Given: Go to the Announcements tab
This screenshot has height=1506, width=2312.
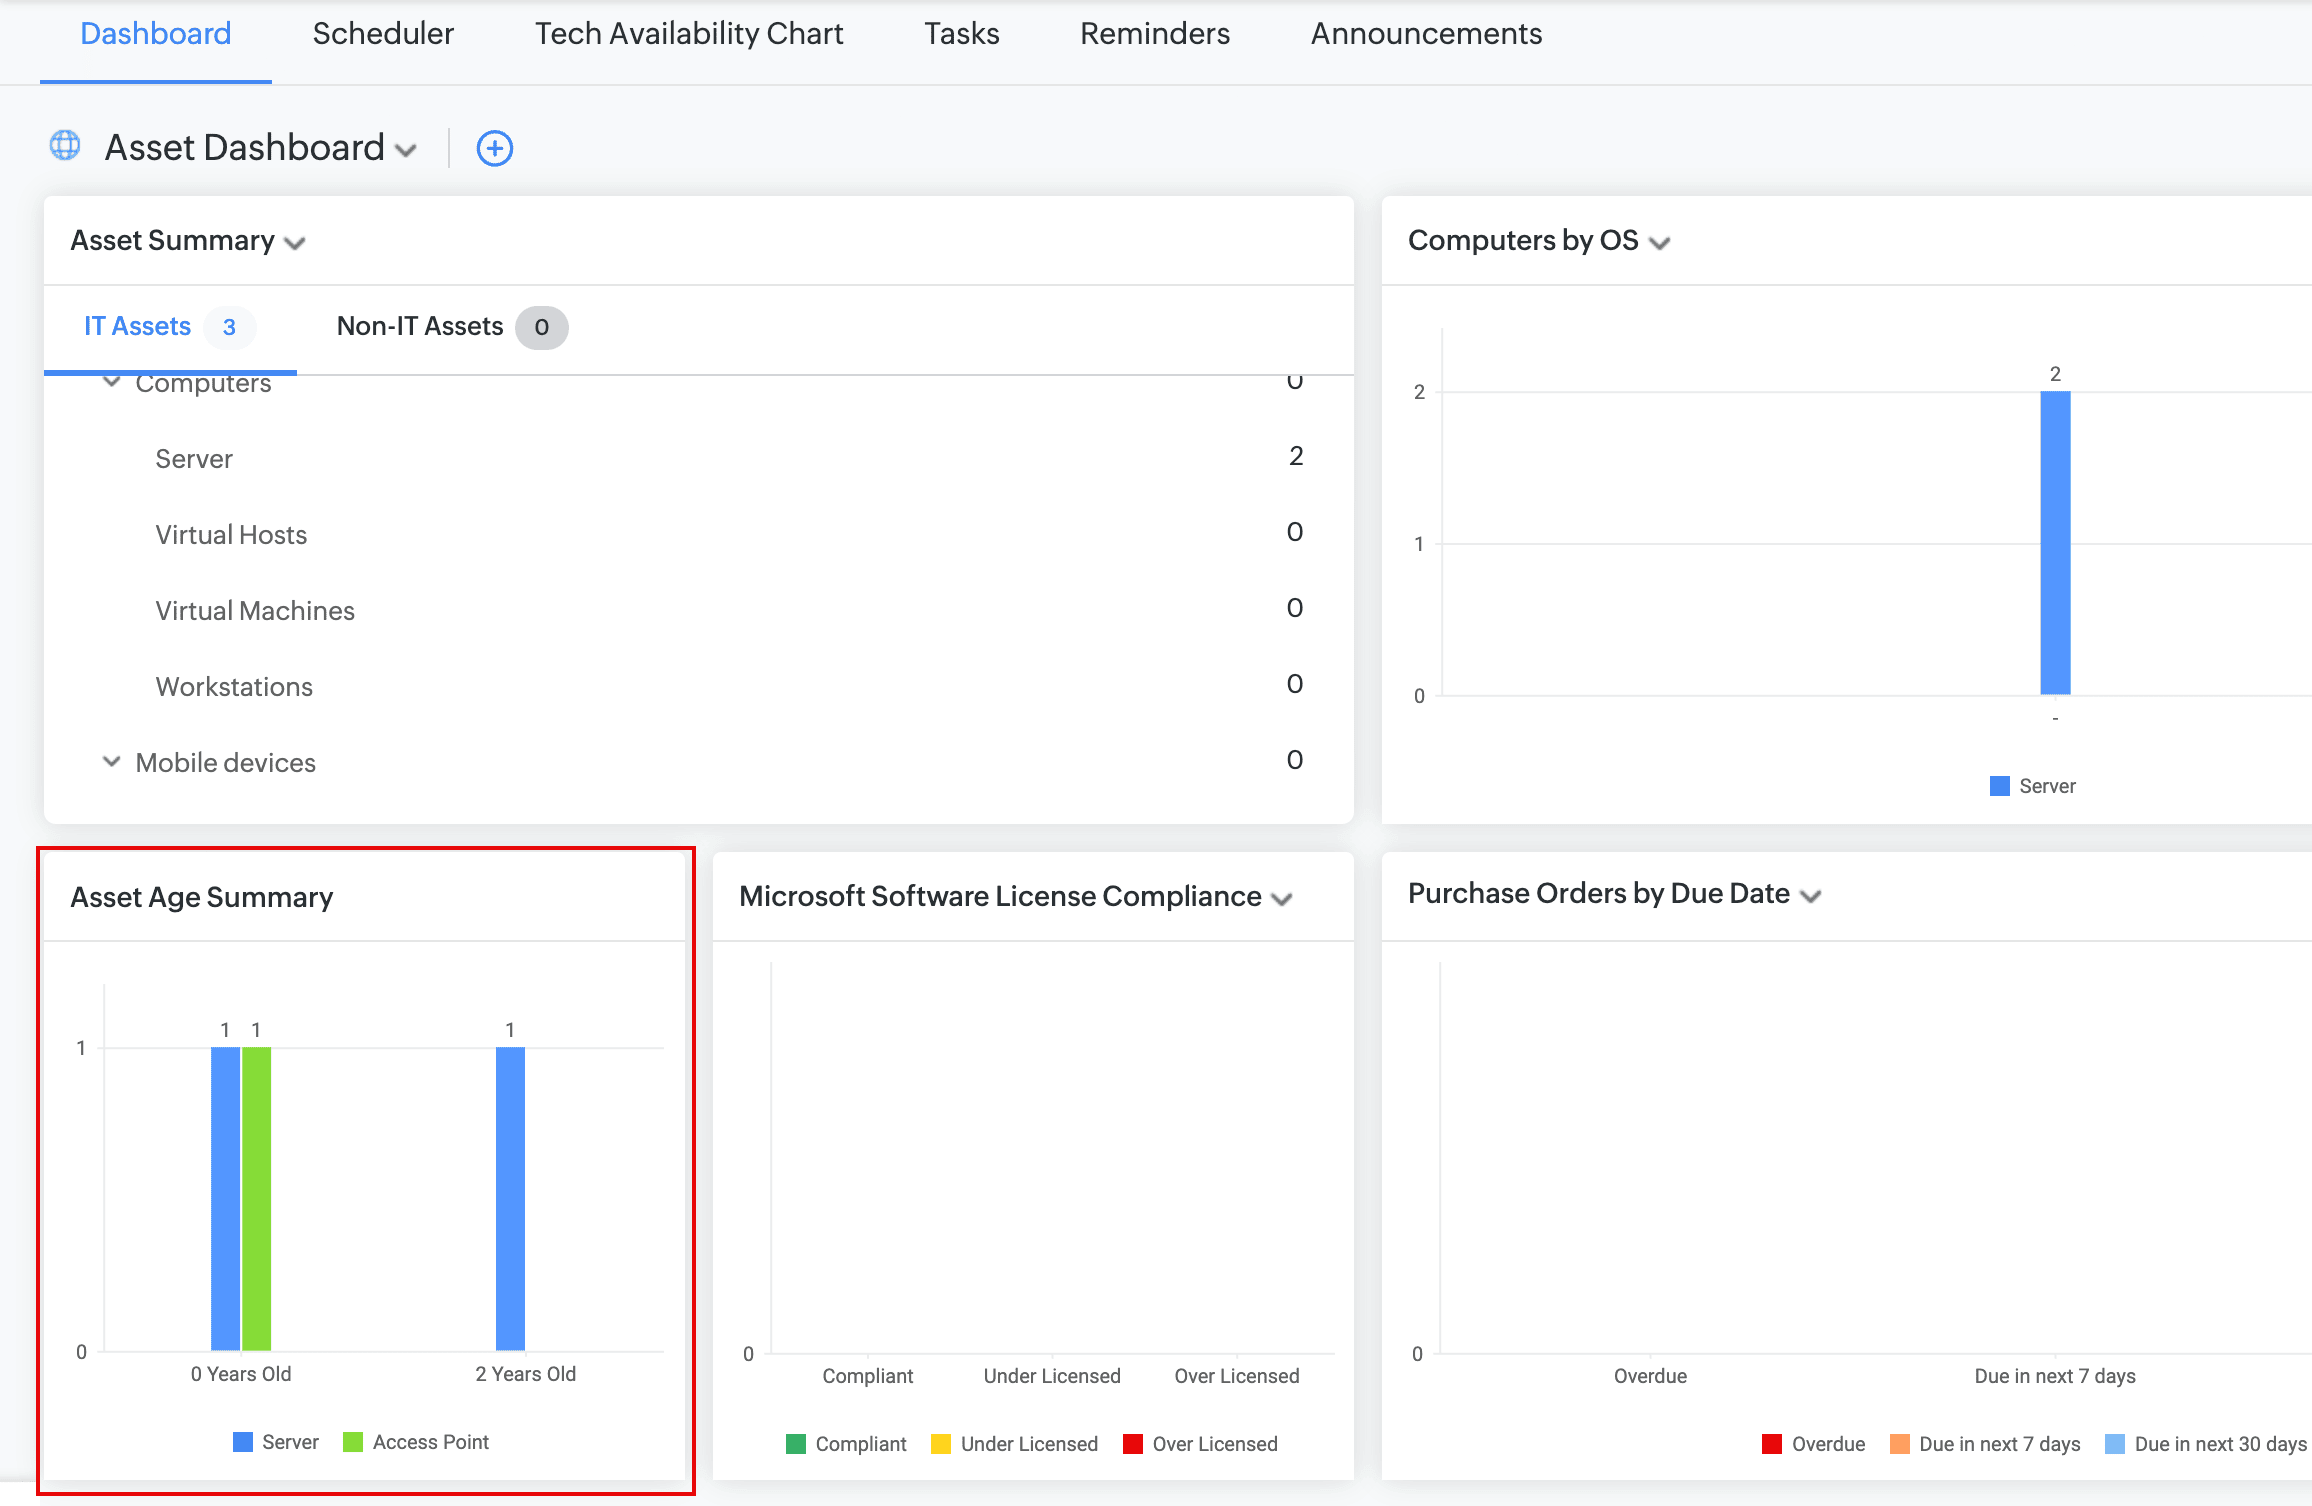Looking at the screenshot, I should pos(1426,34).
